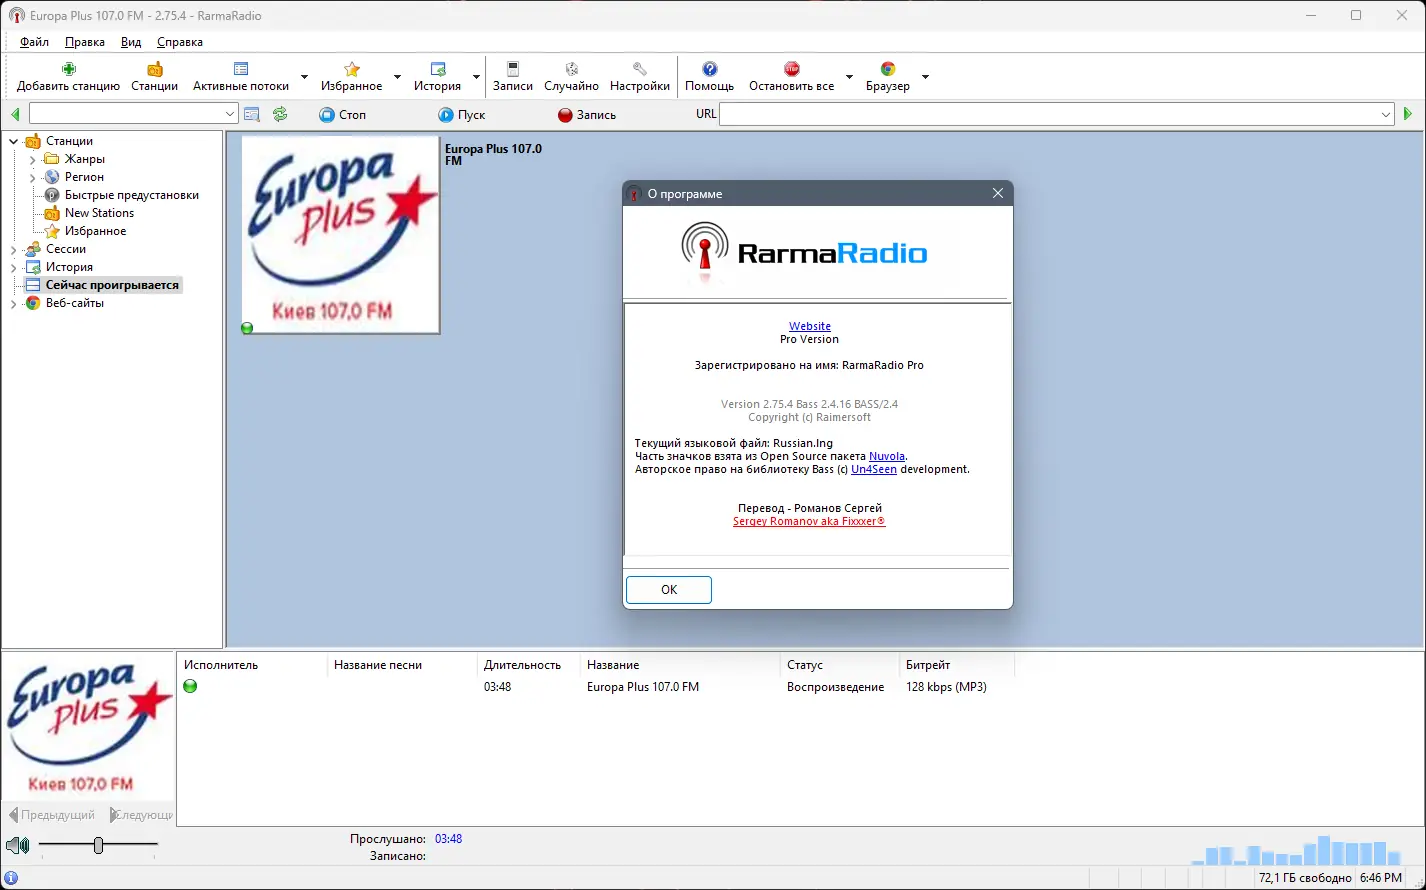Open Записи from the toolbar
This screenshot has width=1426, height=890.
point(513,76)
